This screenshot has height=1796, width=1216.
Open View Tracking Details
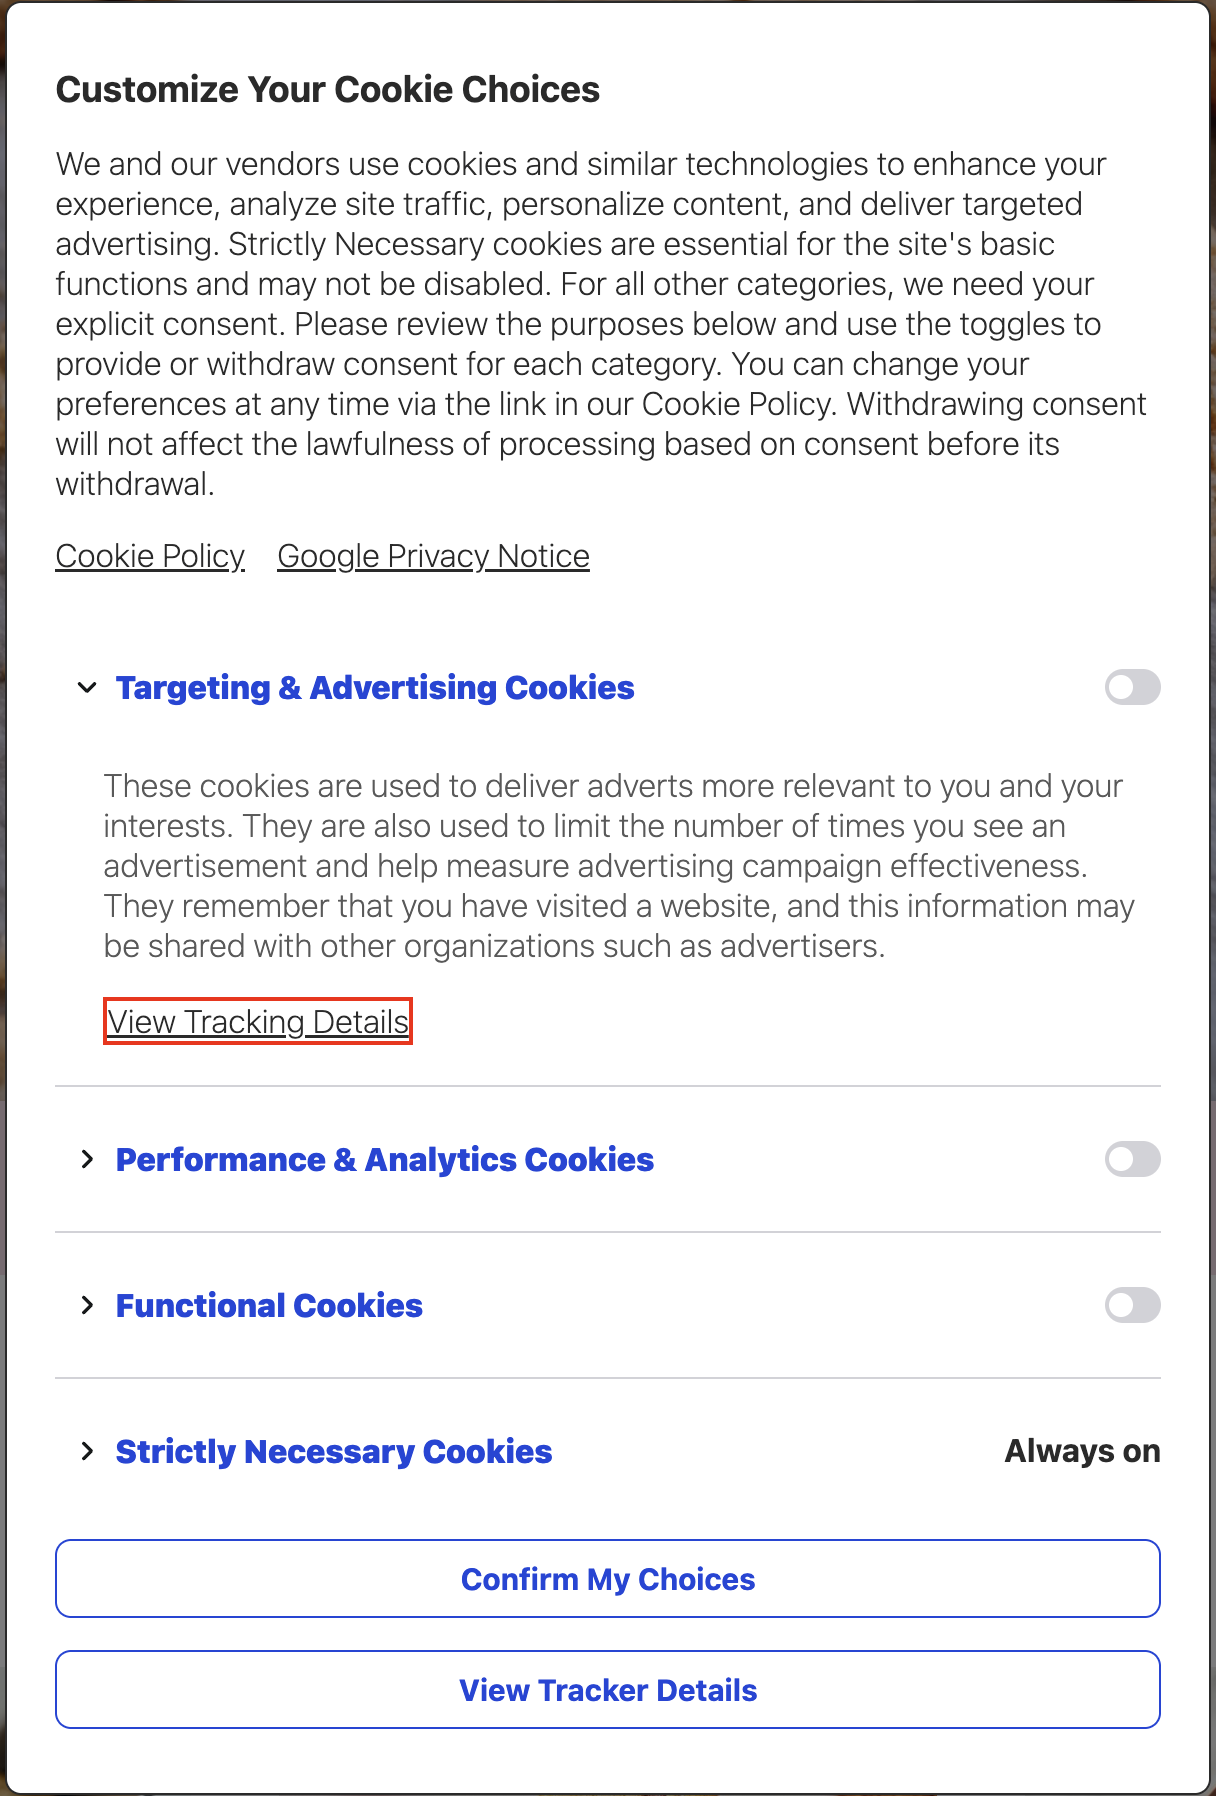click(x=258, y=1022)
